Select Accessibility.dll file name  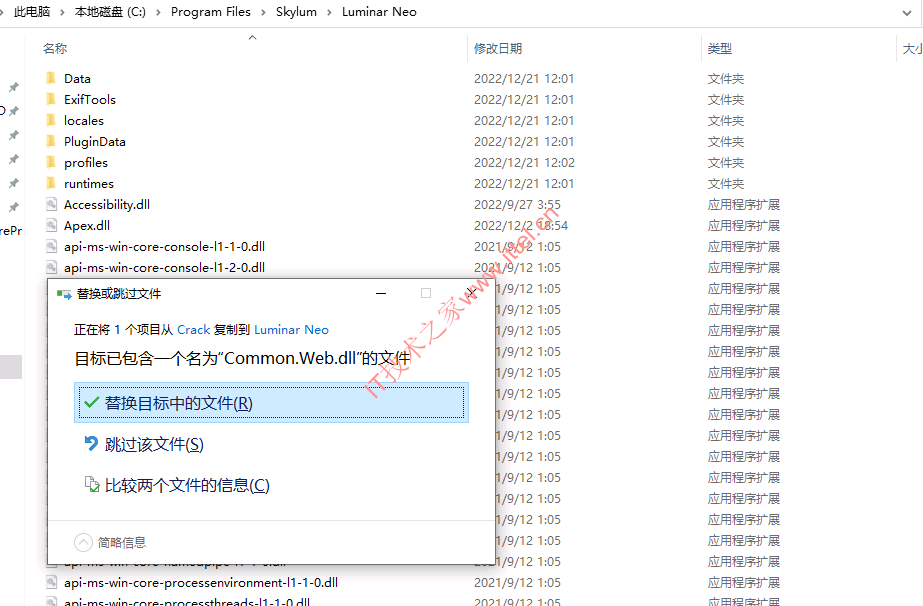(107, 204)
